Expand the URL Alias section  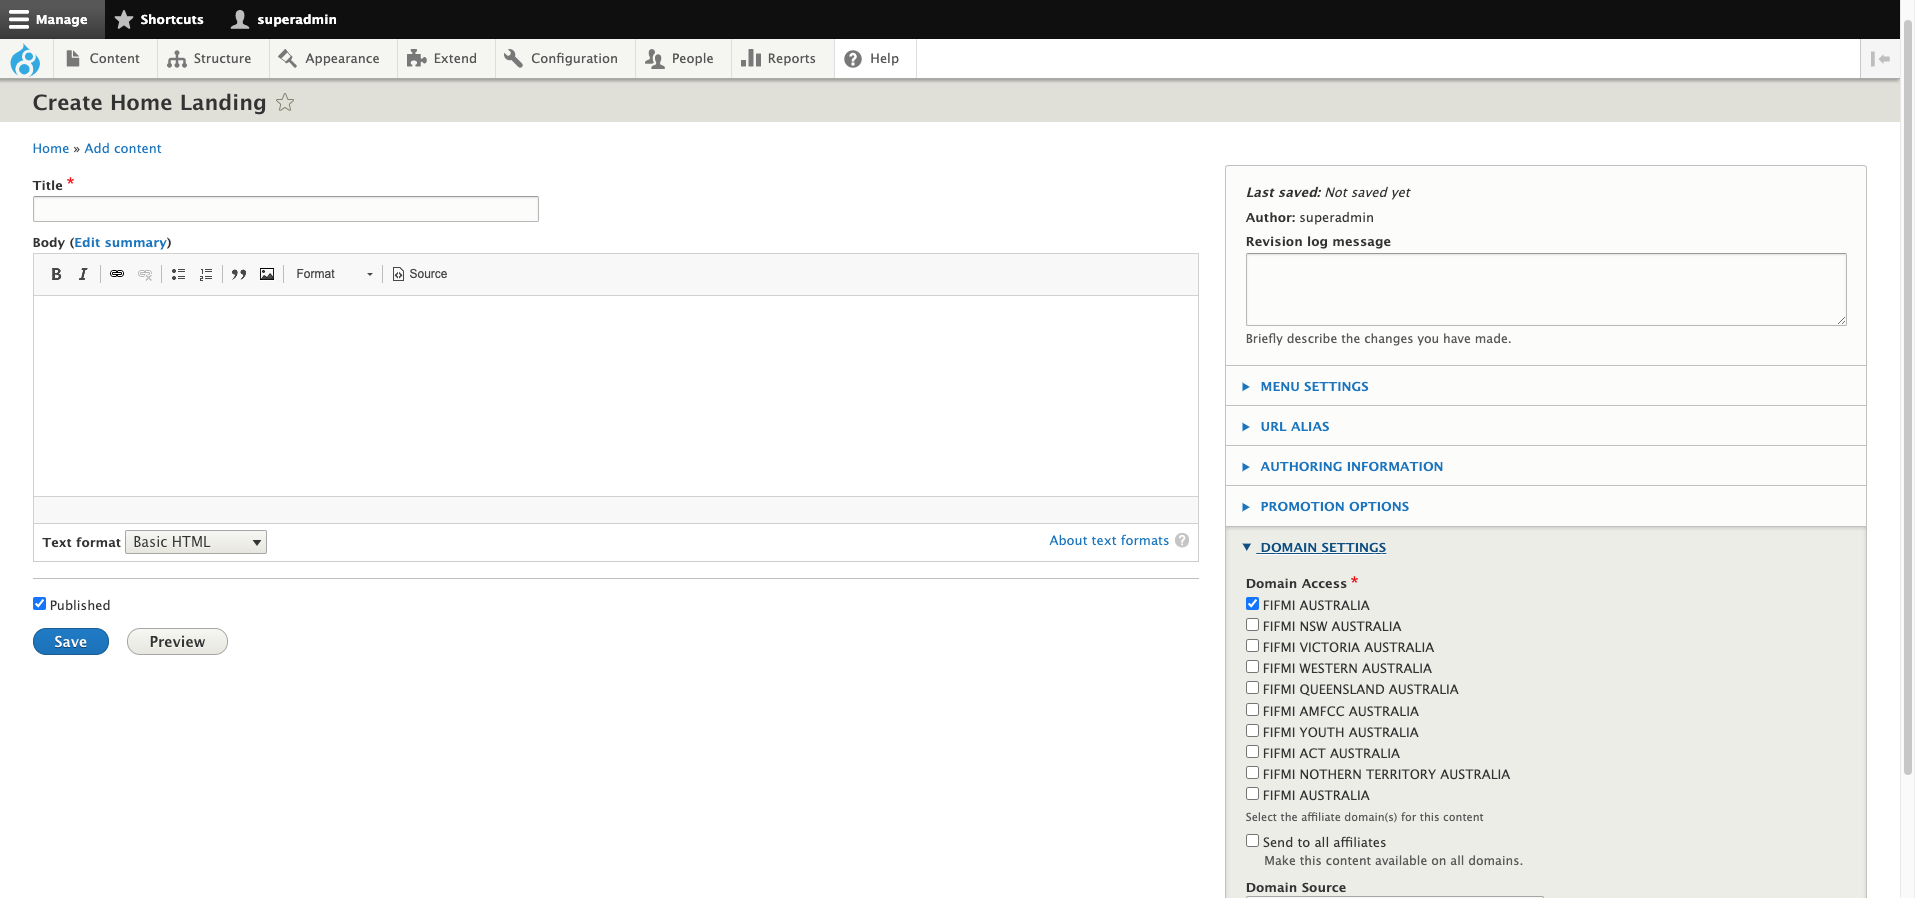tap(1294, 427)
